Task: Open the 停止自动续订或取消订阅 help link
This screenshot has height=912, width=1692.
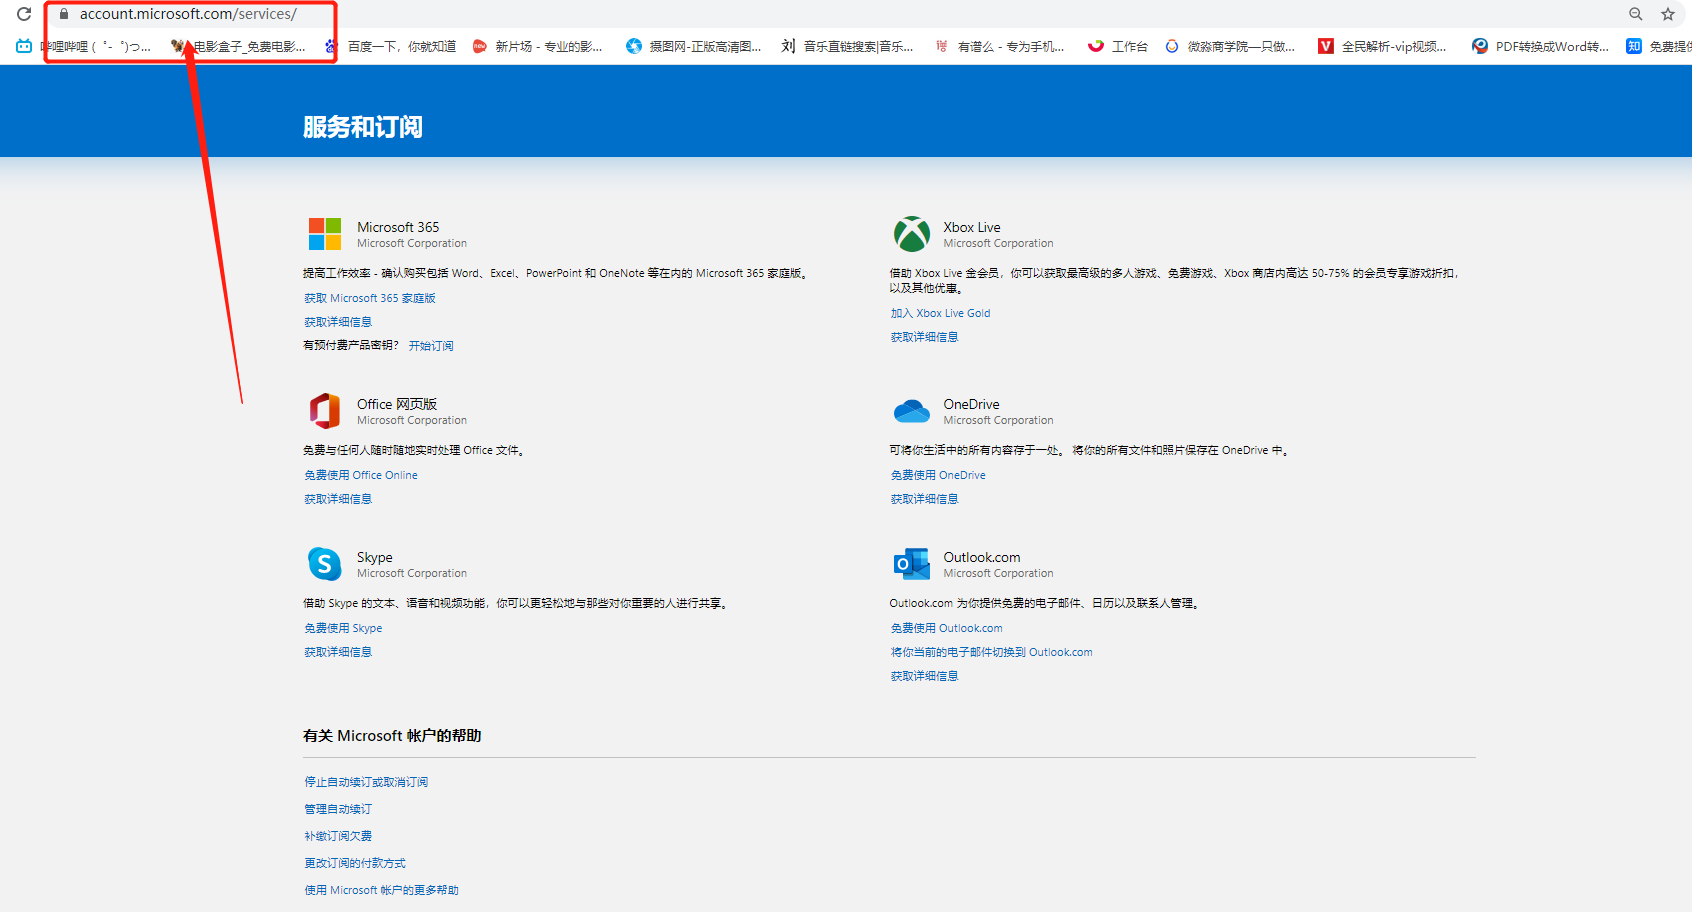Action: [366, 782]
